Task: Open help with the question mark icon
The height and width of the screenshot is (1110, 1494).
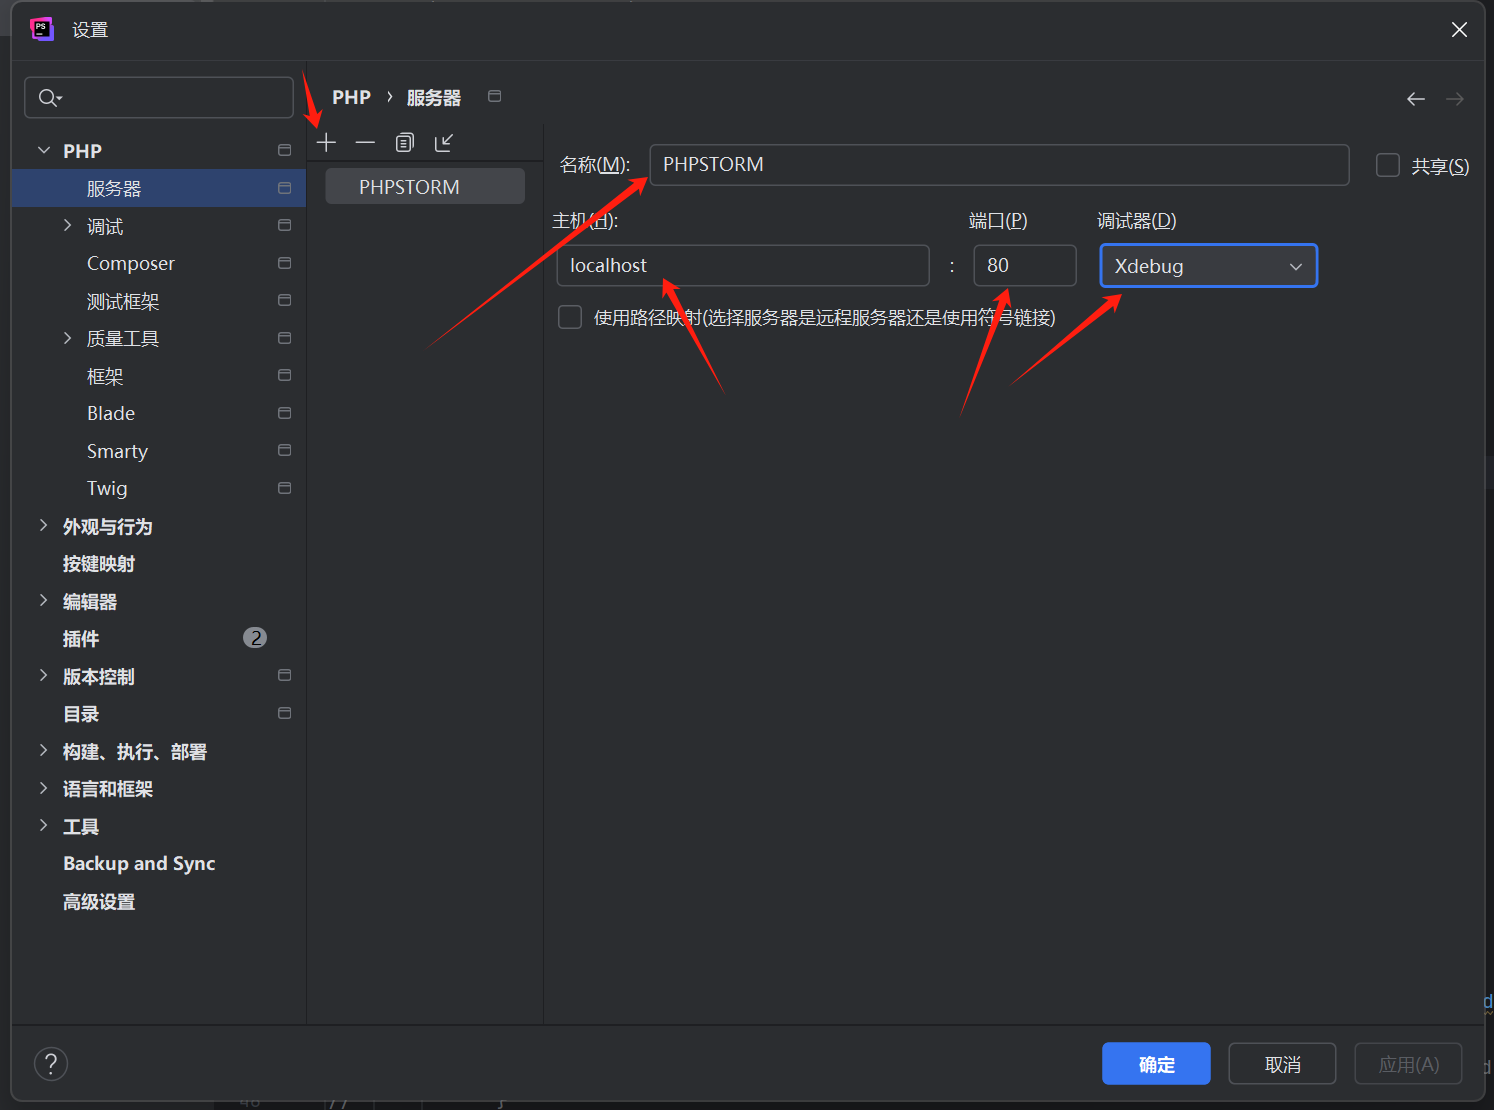Action: 51,1064
